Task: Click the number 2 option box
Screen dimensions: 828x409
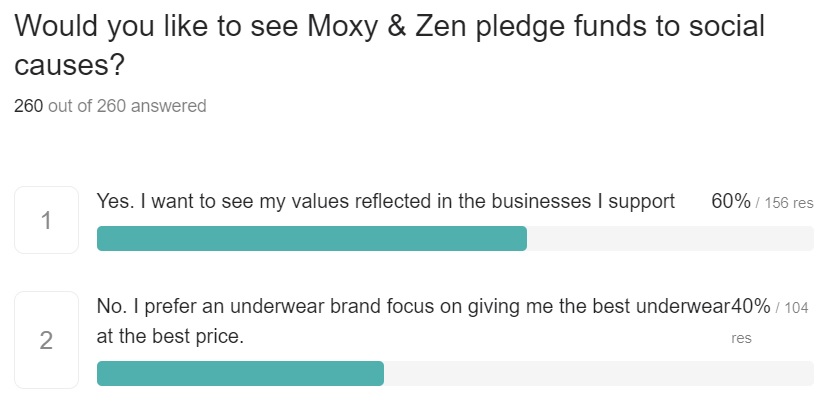Action: point(46,340)
